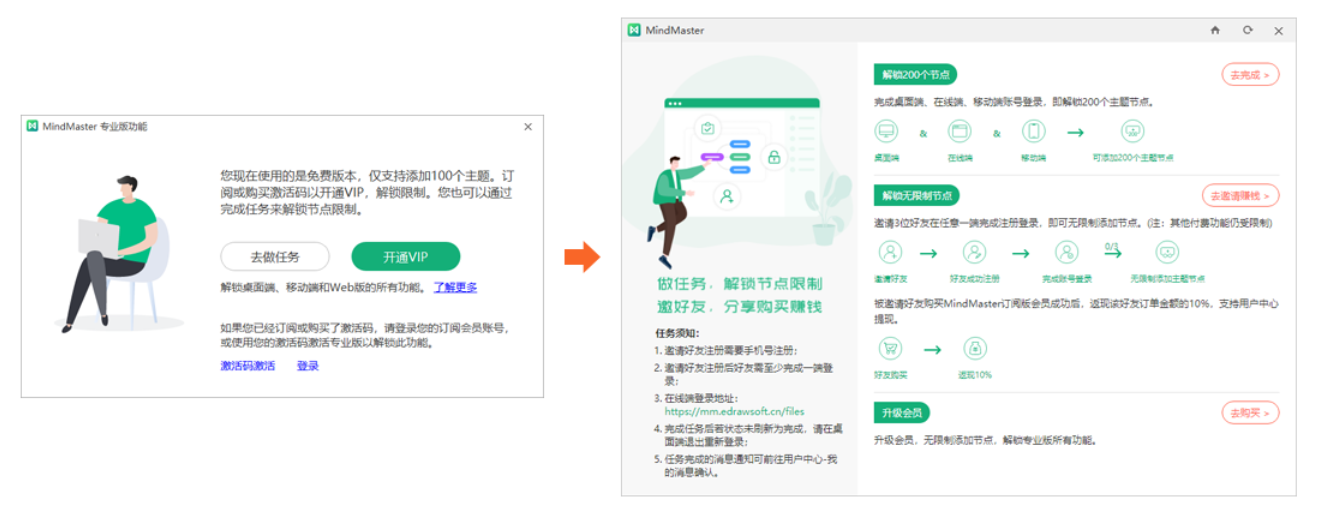Viewport: 1318px width, 519px height.
Task: Click the 解锁200个节点 green label
Action: coord(915,74)
